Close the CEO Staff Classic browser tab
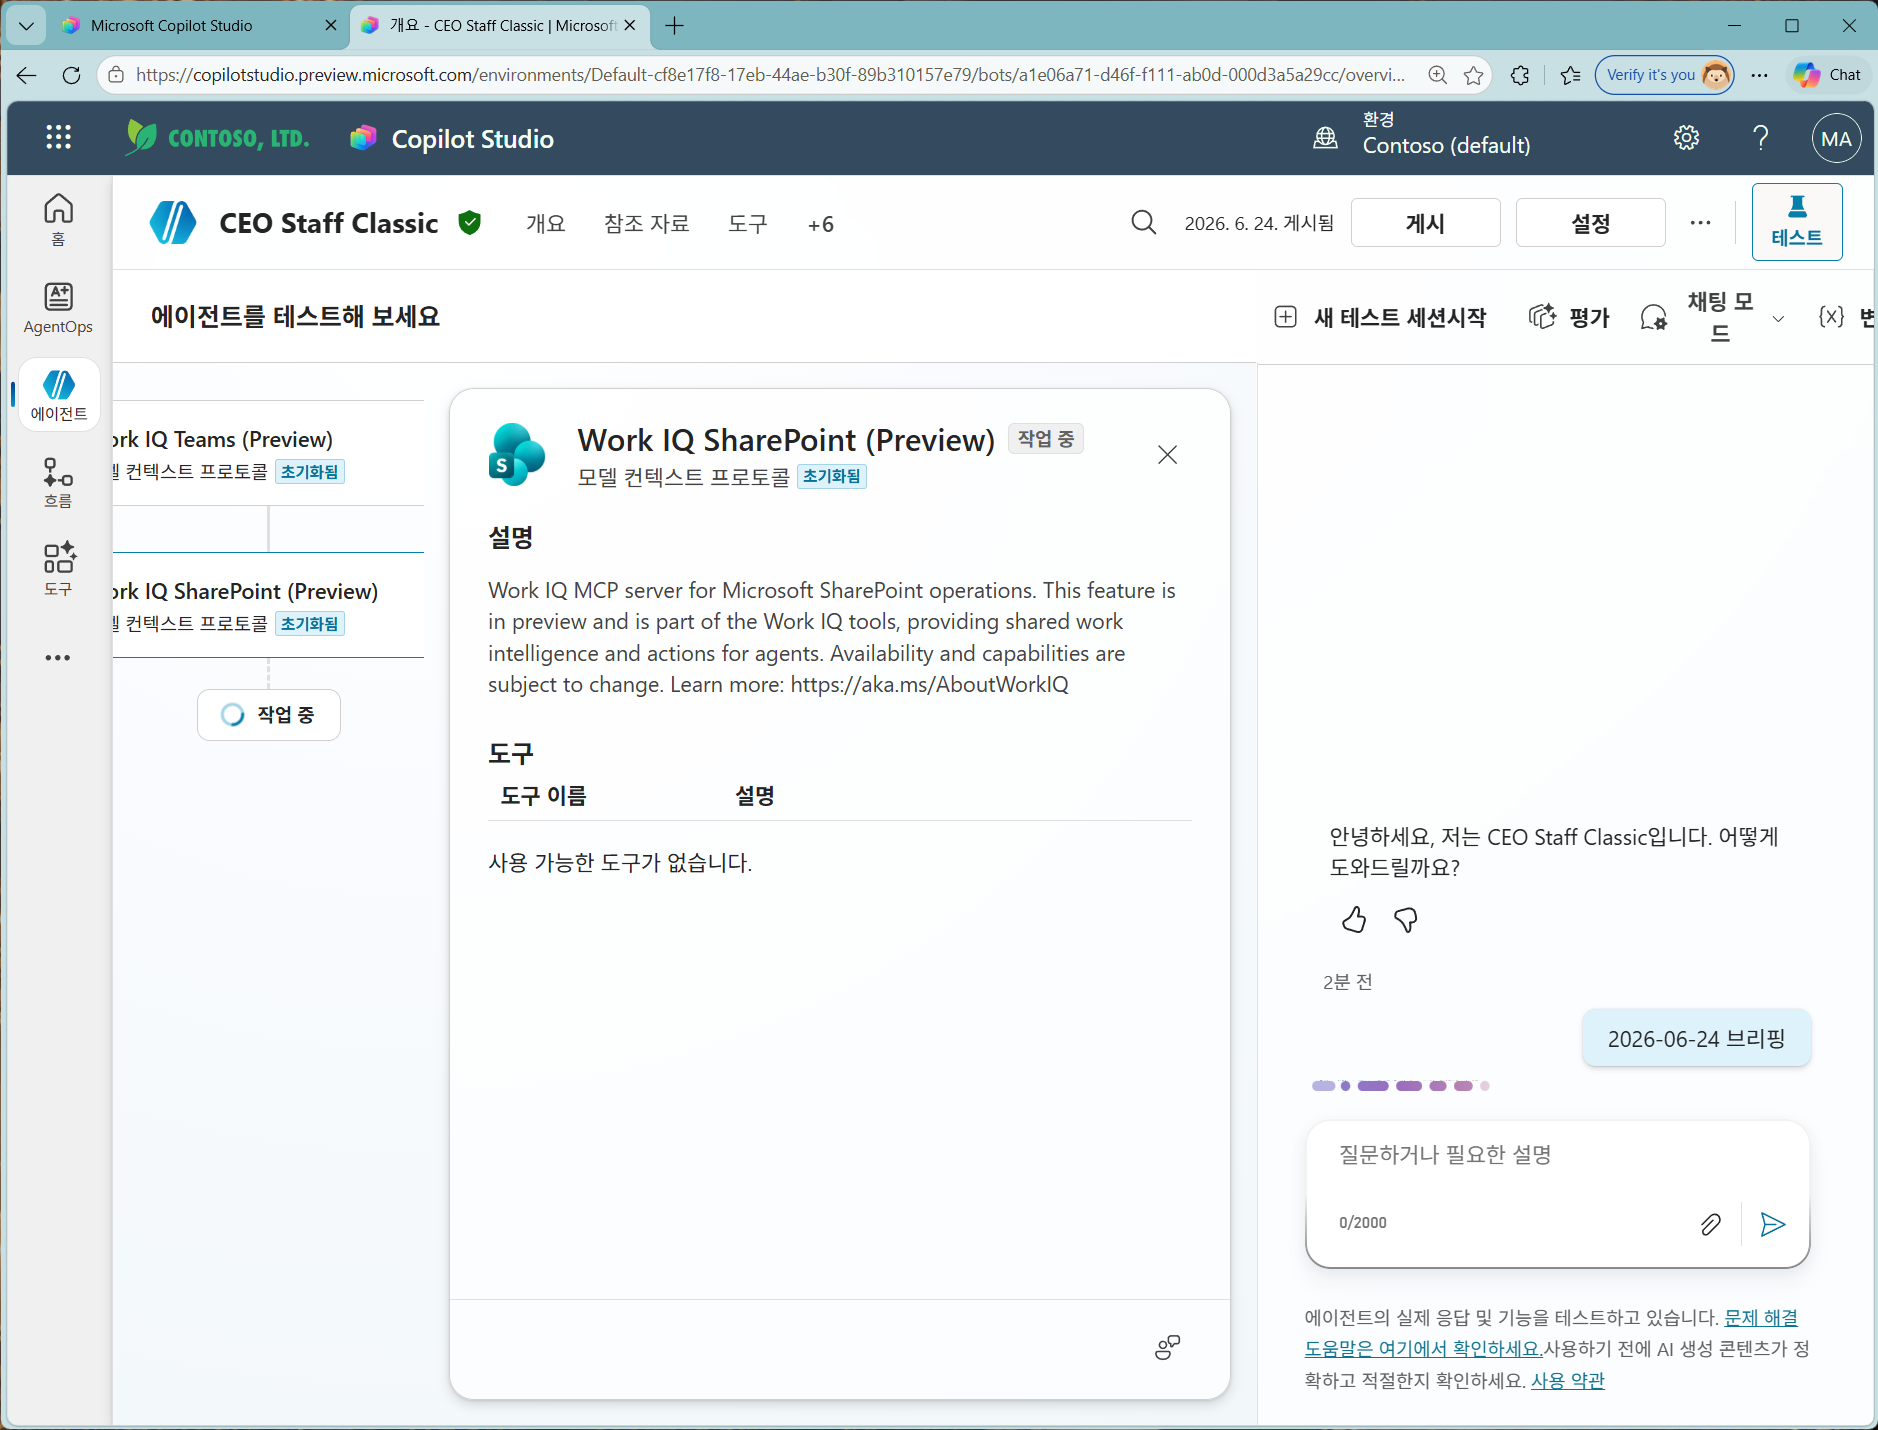The image size is (1878, 1430). pyautogui.click(x=630, y=25)
